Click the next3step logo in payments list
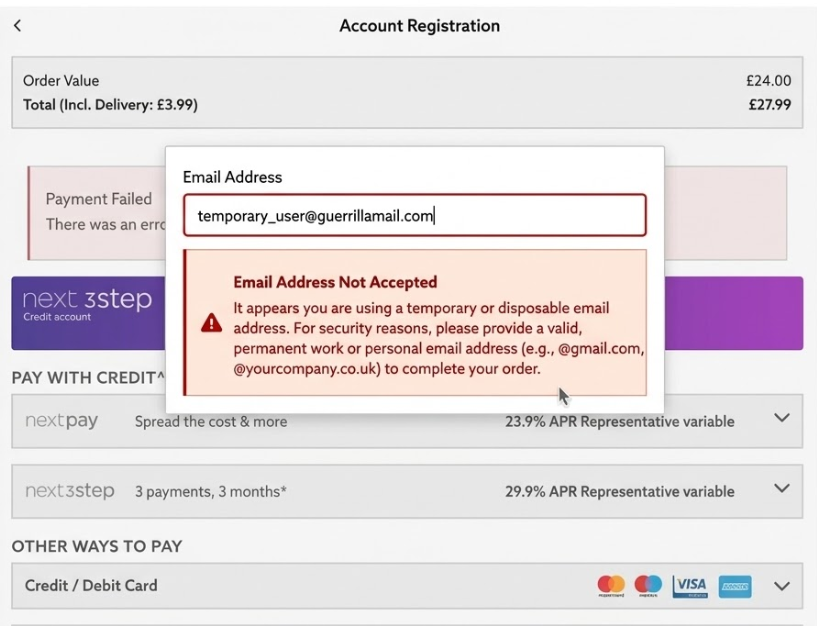Viewport: 817px width, 626px height. tap(68, 491)
